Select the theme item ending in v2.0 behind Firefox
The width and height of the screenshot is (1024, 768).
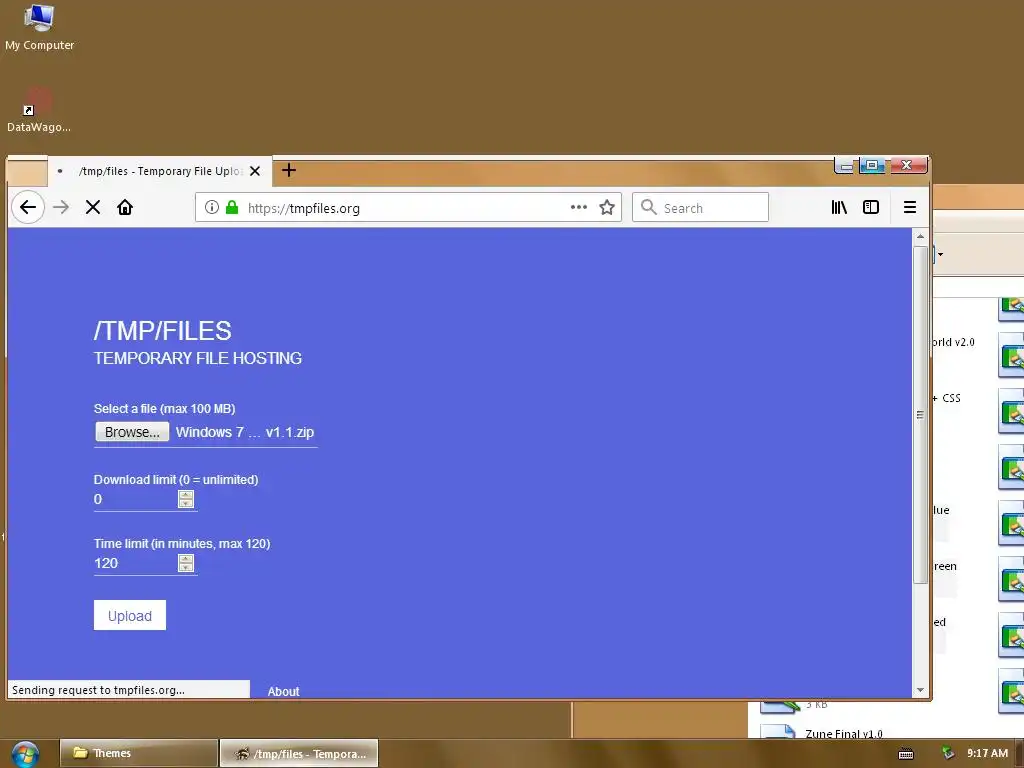click(x=953, y=342)
